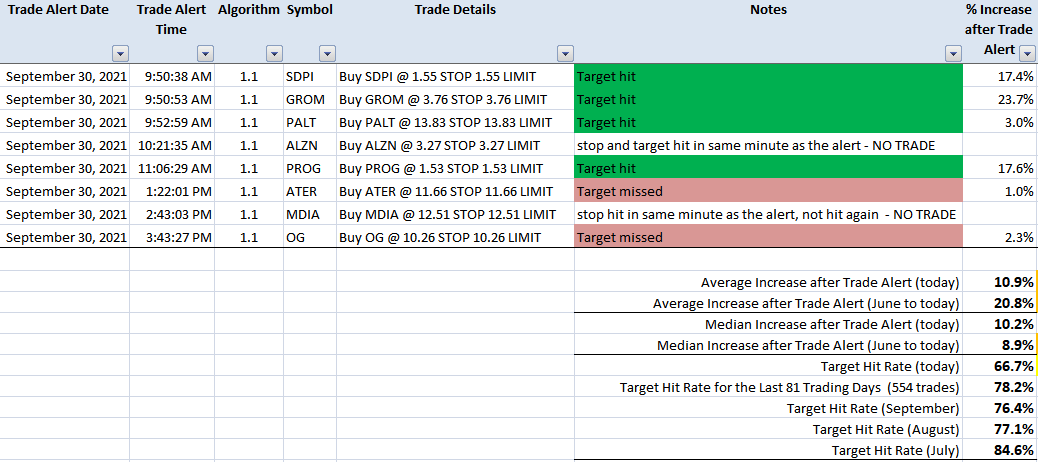
Task: Click the 'Notes' column header
Action: 769,10
